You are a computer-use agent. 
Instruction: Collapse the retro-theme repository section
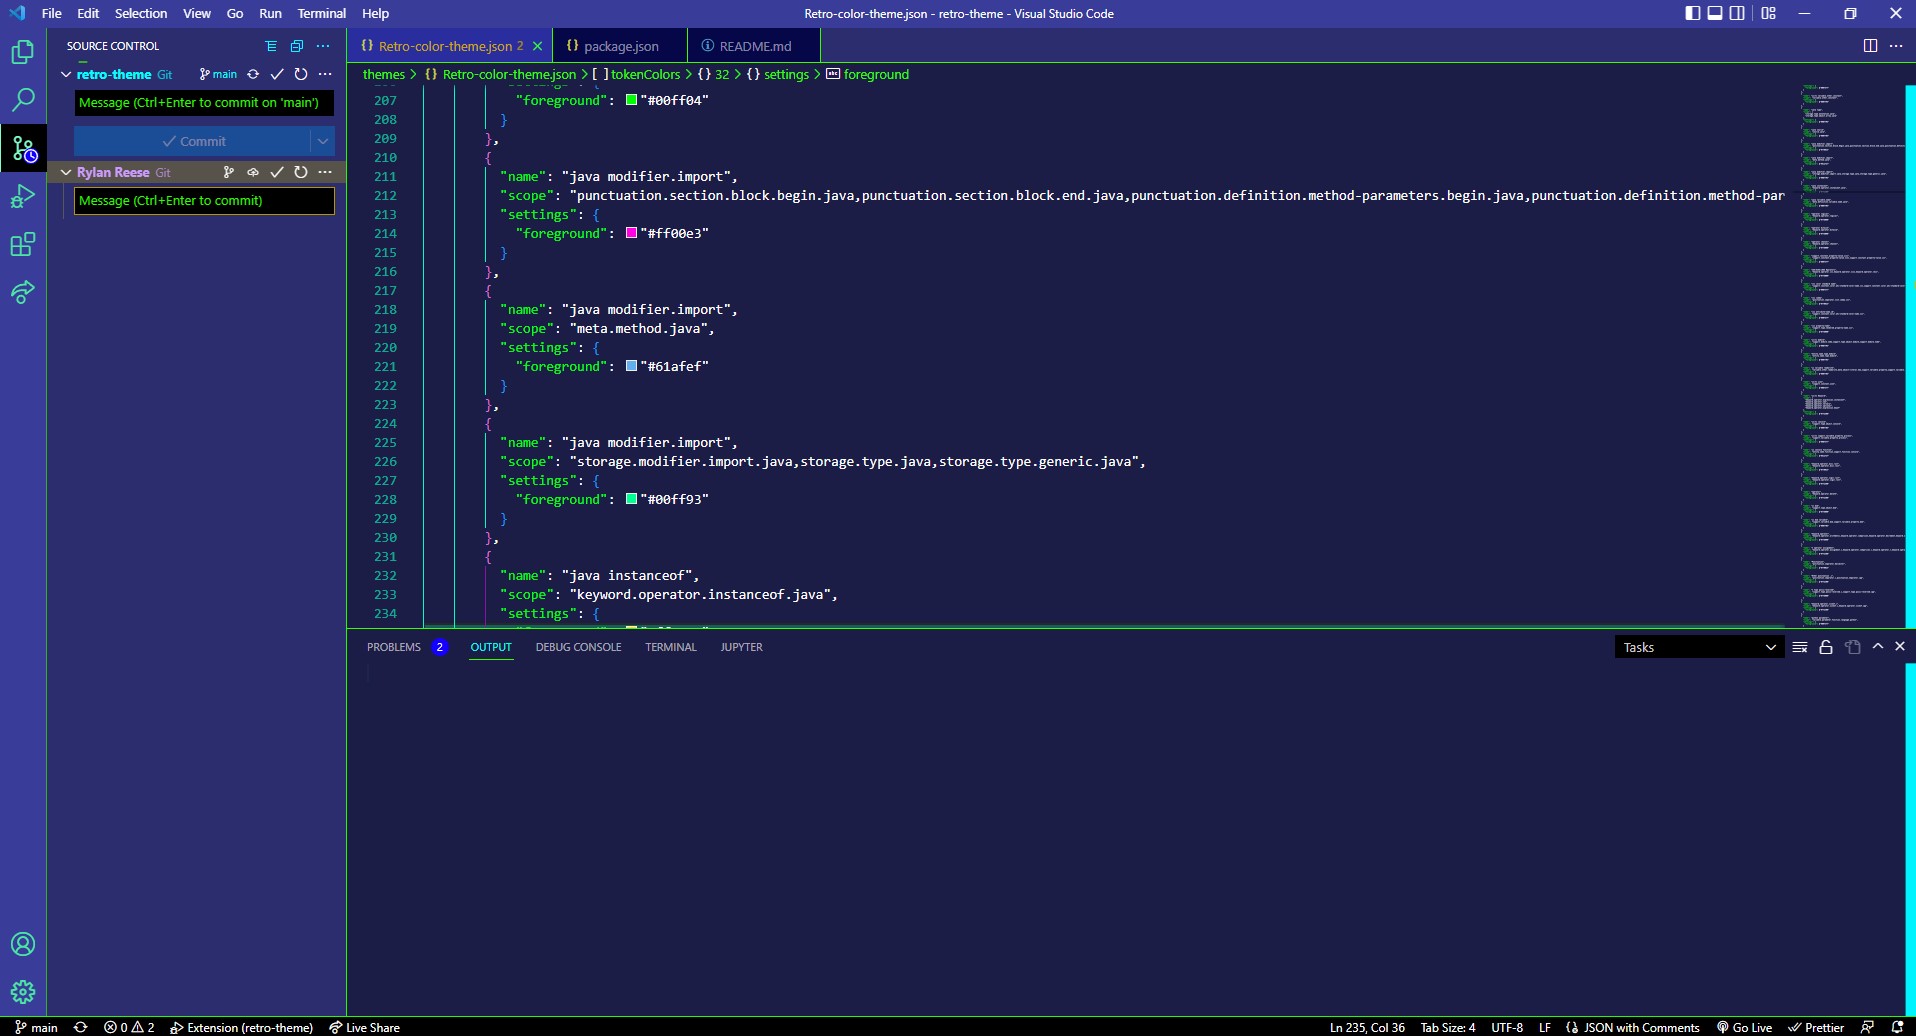(x=66, y=74)
